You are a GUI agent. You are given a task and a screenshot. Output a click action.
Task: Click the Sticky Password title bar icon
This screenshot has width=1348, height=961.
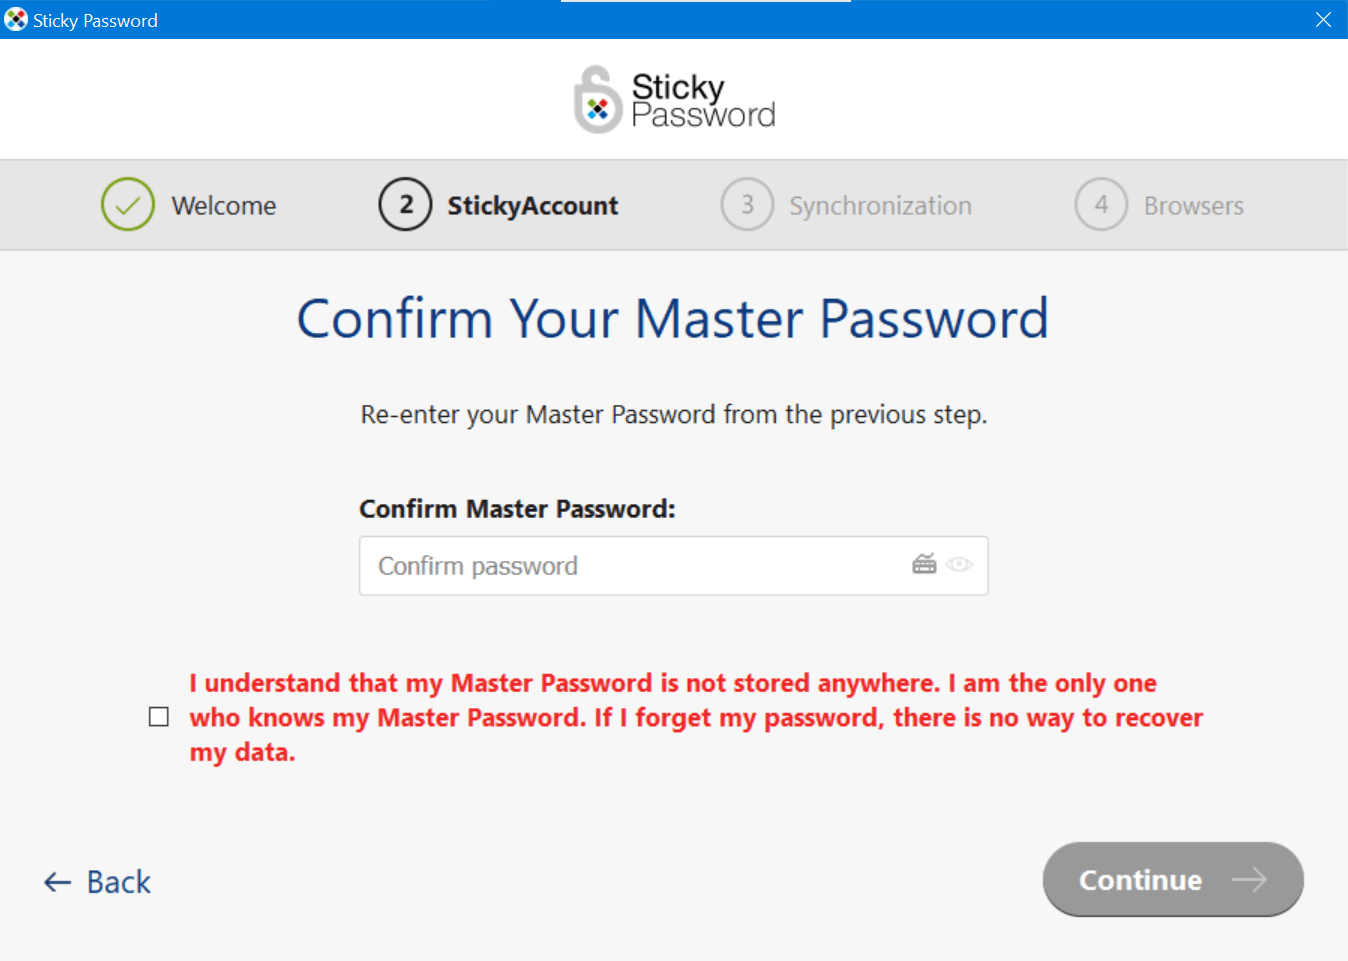16,20
